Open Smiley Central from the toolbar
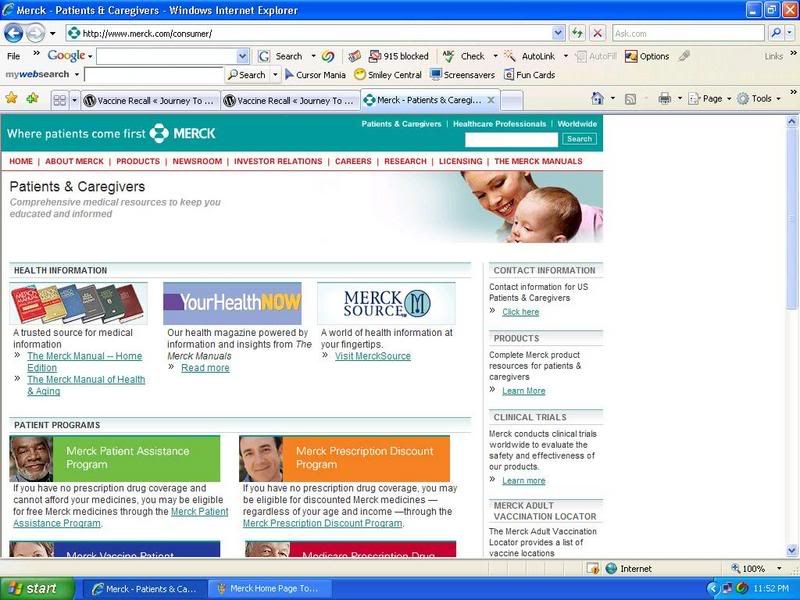Viewport: 800px width, 600px height. point(388,75)
